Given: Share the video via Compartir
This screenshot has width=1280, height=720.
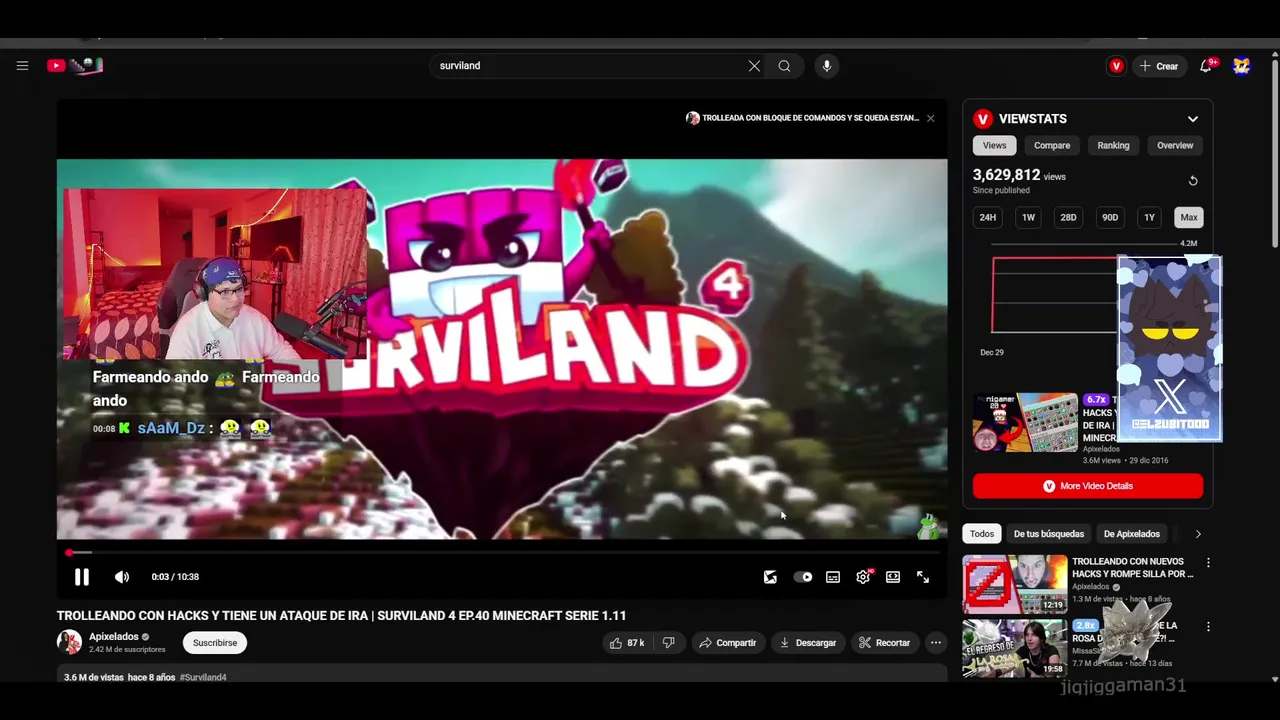Looking at the screenshot, I should pos(727,643).
